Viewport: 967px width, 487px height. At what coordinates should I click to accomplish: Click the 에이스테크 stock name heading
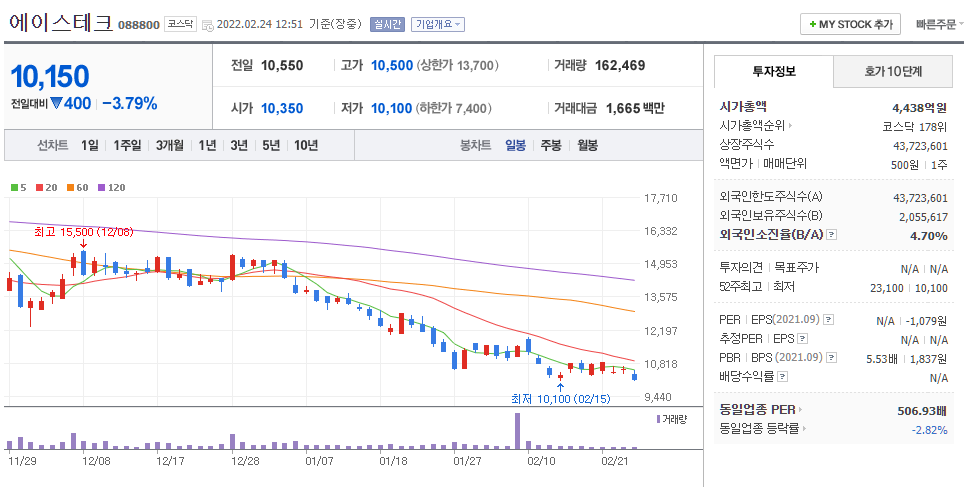coord(60,23)
